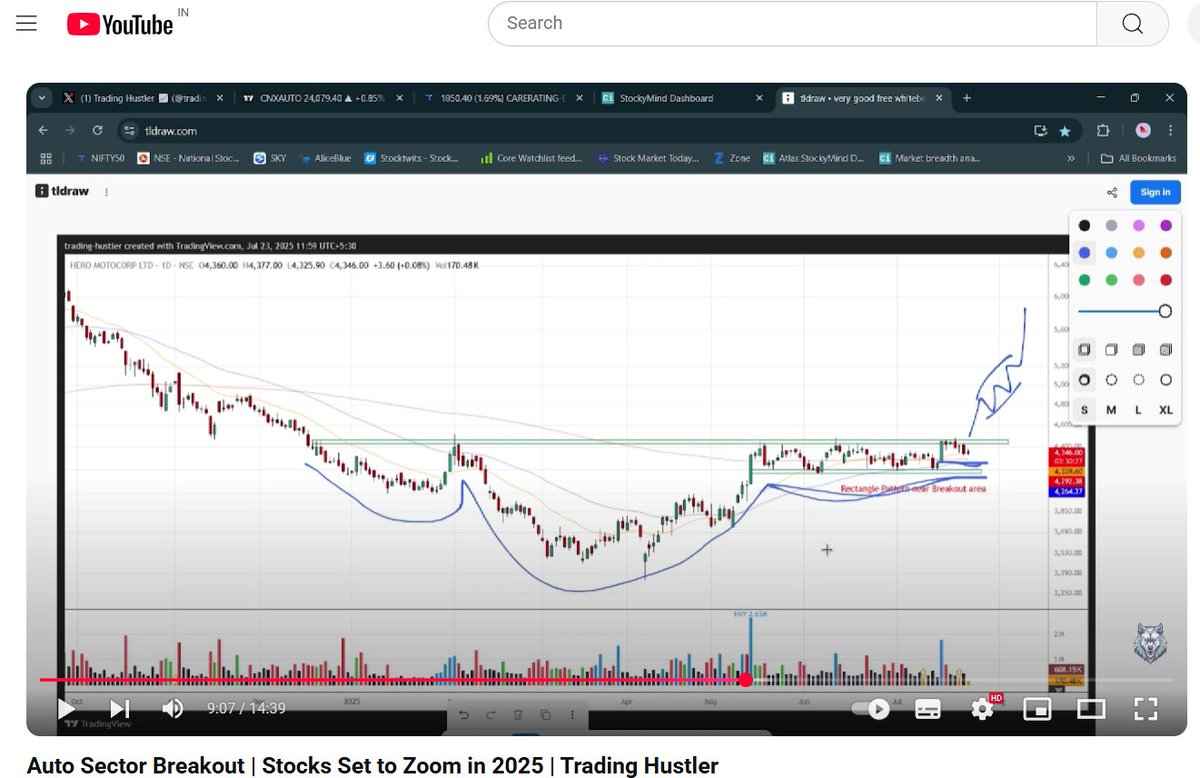Pick the black color swatch
Viewport: 1200px width, 778px height.
click(x=1084, y=226)
